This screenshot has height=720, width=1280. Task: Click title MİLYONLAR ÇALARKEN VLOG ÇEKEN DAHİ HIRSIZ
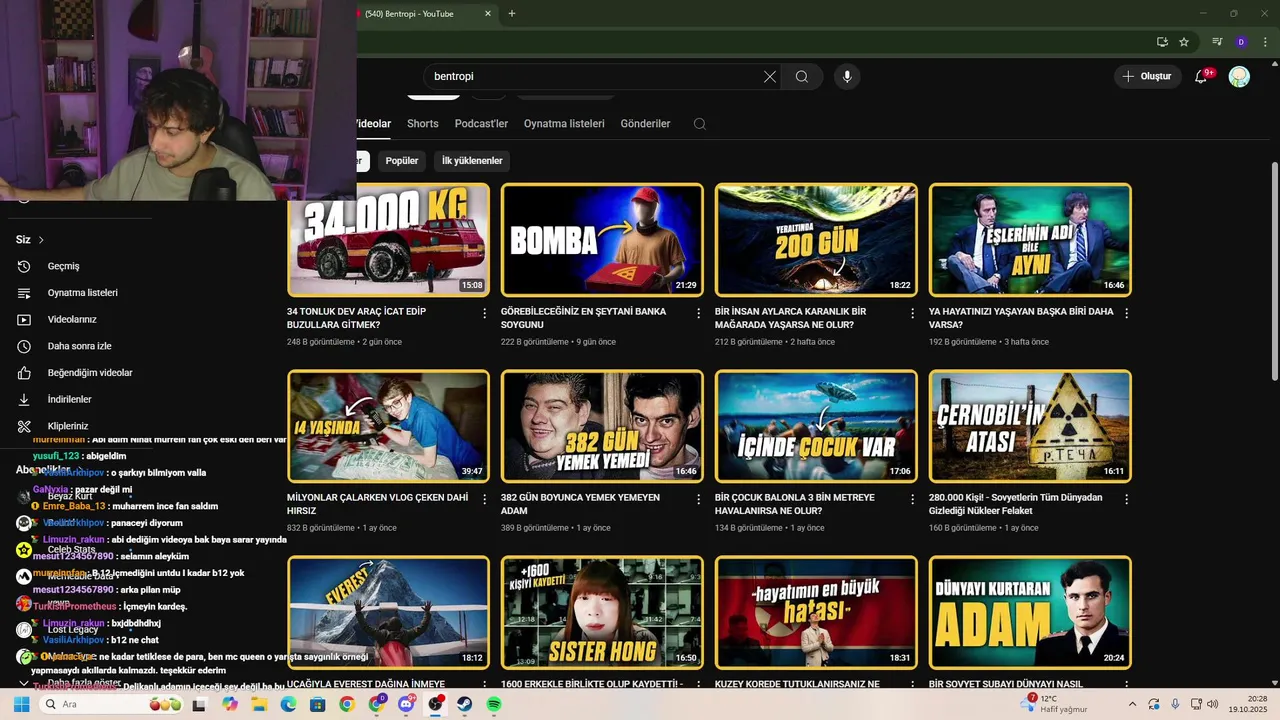coord(378,504)
